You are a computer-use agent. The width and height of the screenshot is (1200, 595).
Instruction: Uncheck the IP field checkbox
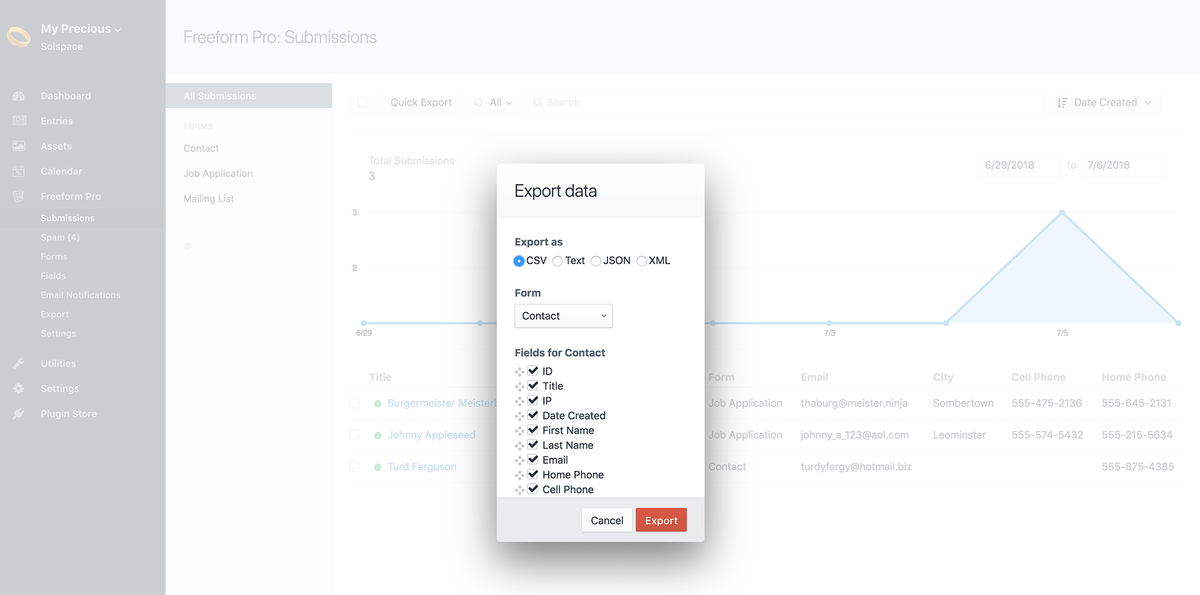[533, 400]
